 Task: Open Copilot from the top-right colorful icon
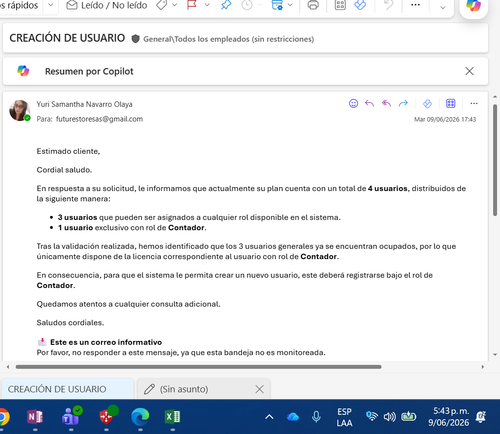473,5
